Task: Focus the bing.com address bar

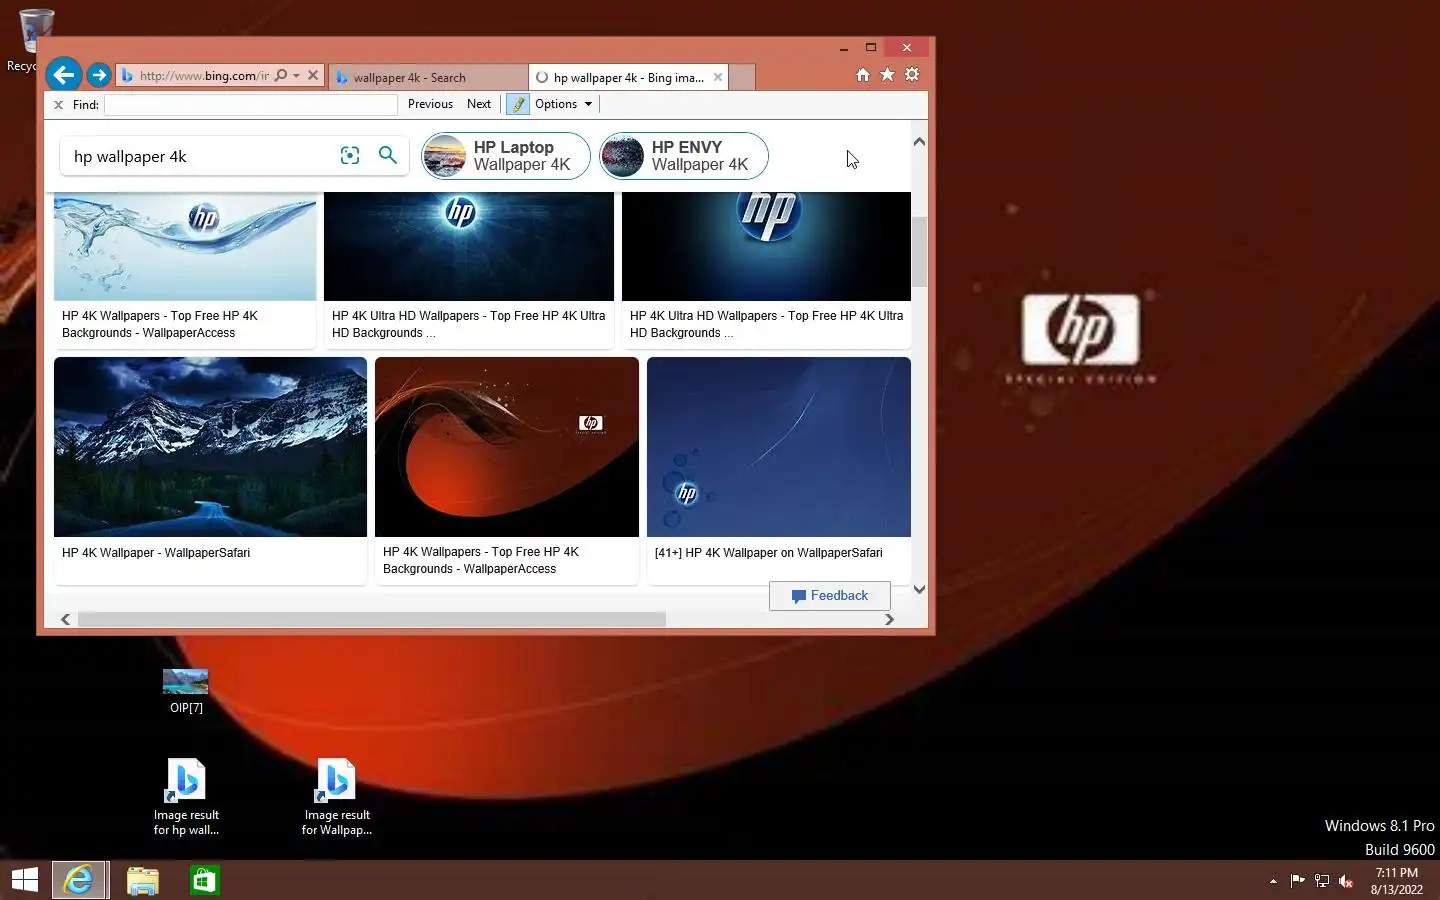Action: point(204,75)
